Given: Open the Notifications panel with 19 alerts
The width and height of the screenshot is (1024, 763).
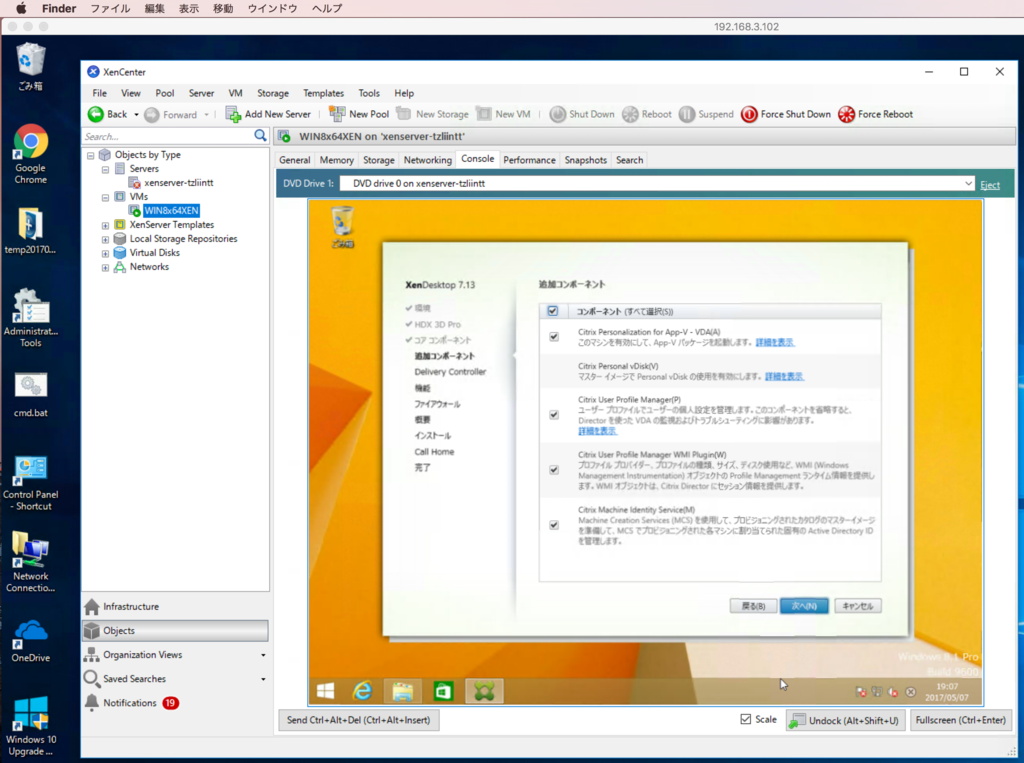Looking at the screenshot, I should coord(131,703).
